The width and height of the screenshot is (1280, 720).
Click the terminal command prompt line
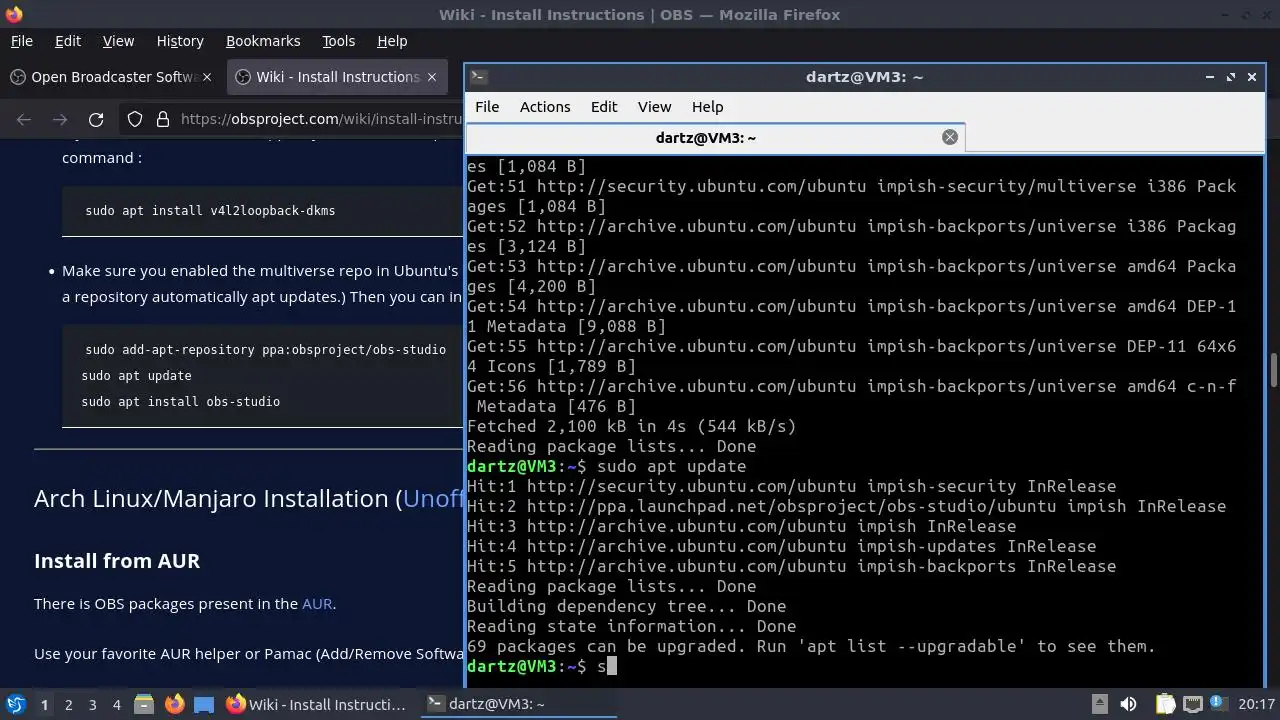[542, 666]
